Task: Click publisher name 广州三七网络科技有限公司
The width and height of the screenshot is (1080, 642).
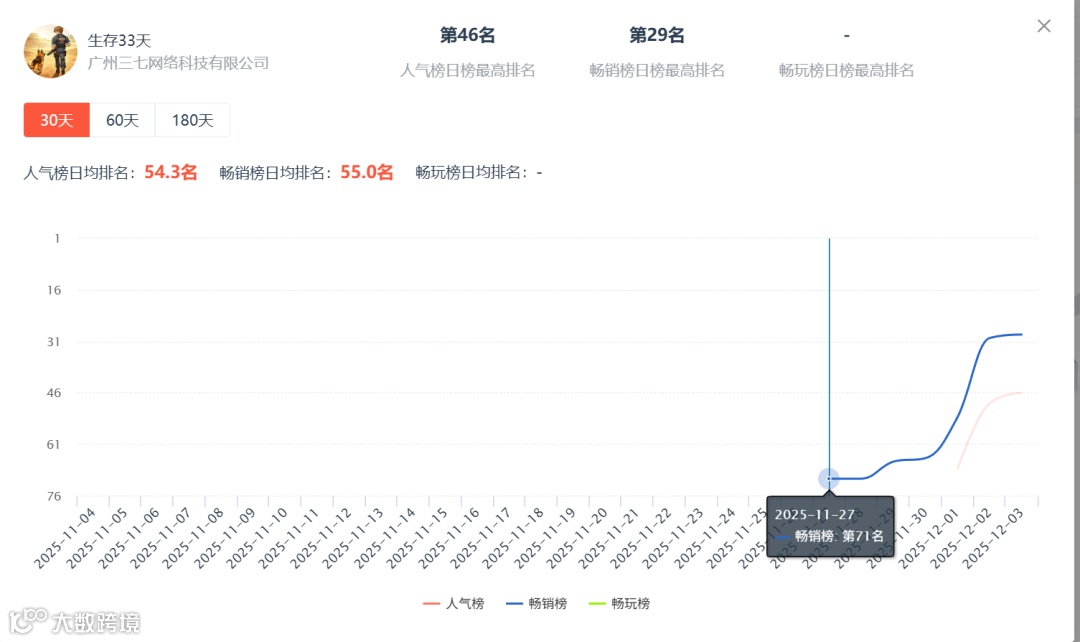Action: point(178,63)
